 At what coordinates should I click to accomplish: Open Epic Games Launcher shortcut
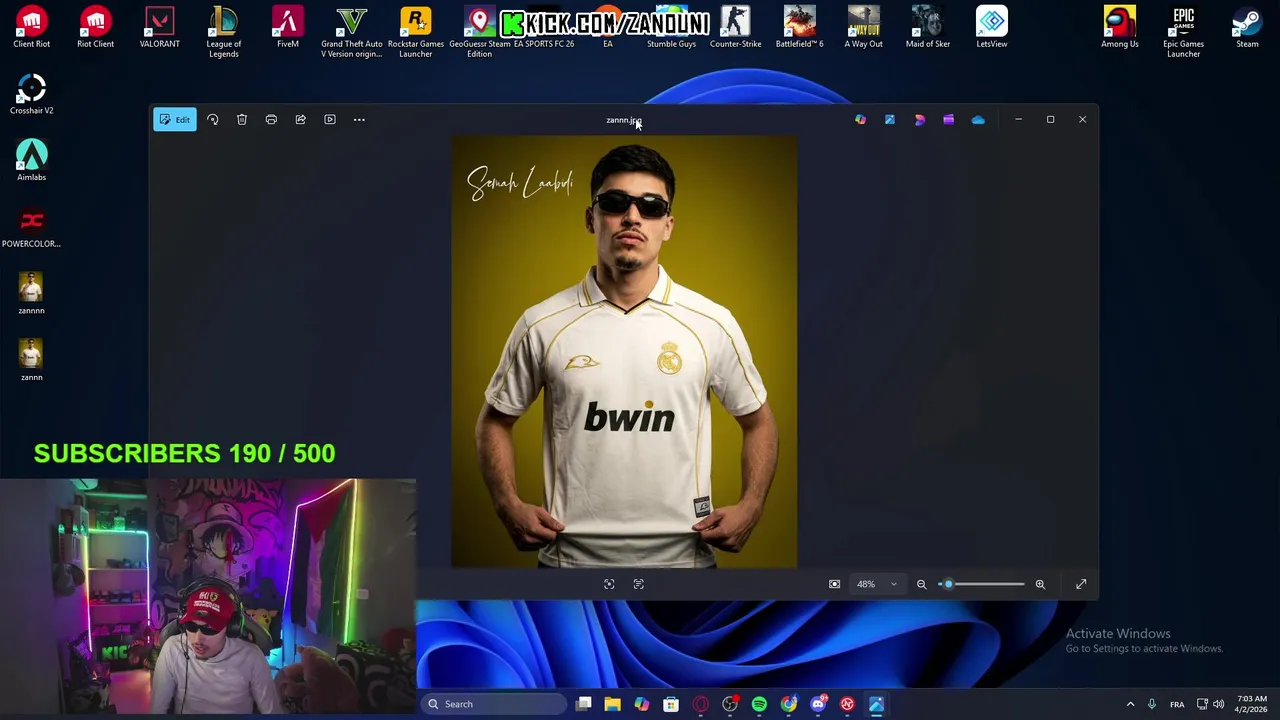click(1183, 32)
